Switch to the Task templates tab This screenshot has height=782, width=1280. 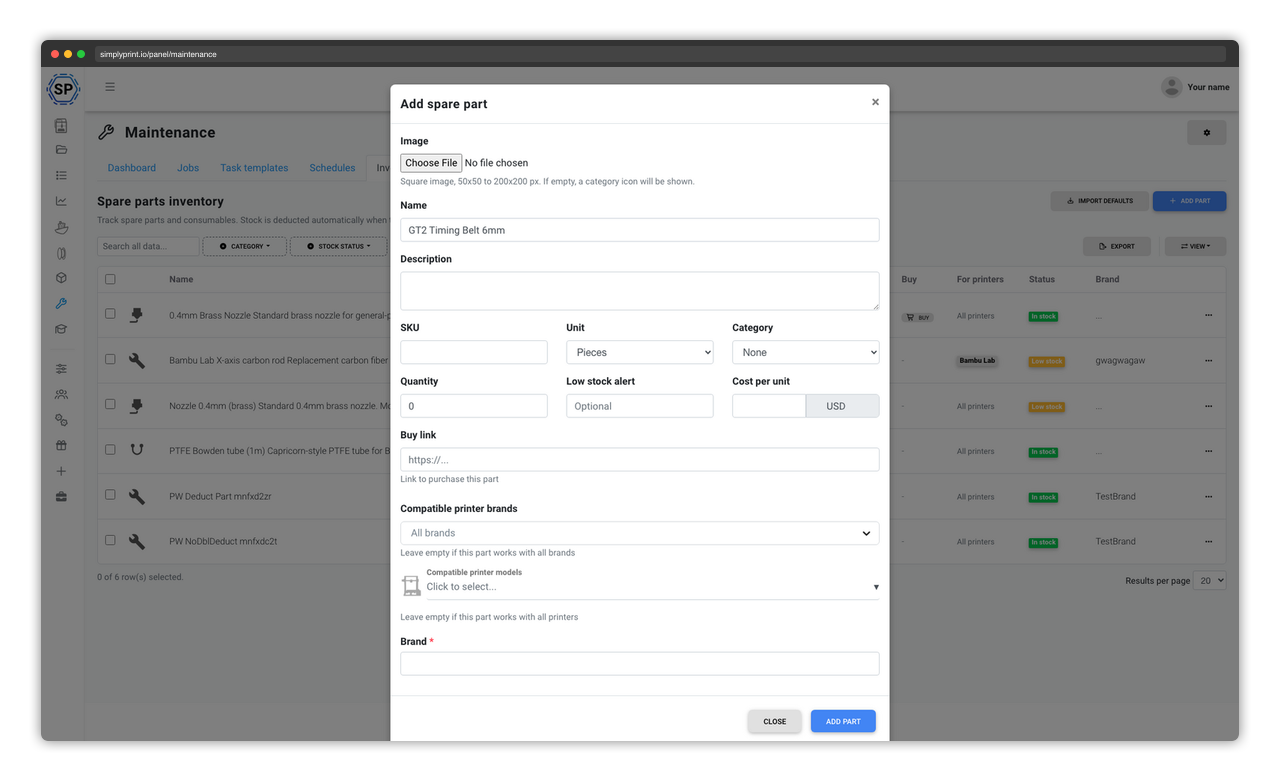(x=254, y=168)
